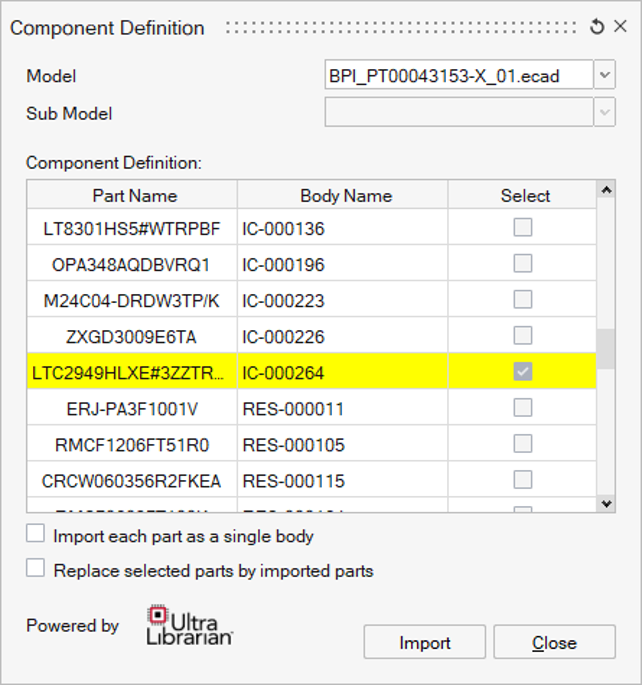Click the reset arrow icon in title bar
The width and height of the screenshot is (642, 685).
pos(597,28)
